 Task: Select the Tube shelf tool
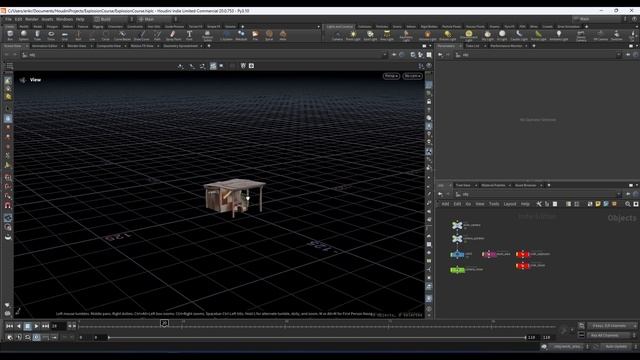click(37, 36)
